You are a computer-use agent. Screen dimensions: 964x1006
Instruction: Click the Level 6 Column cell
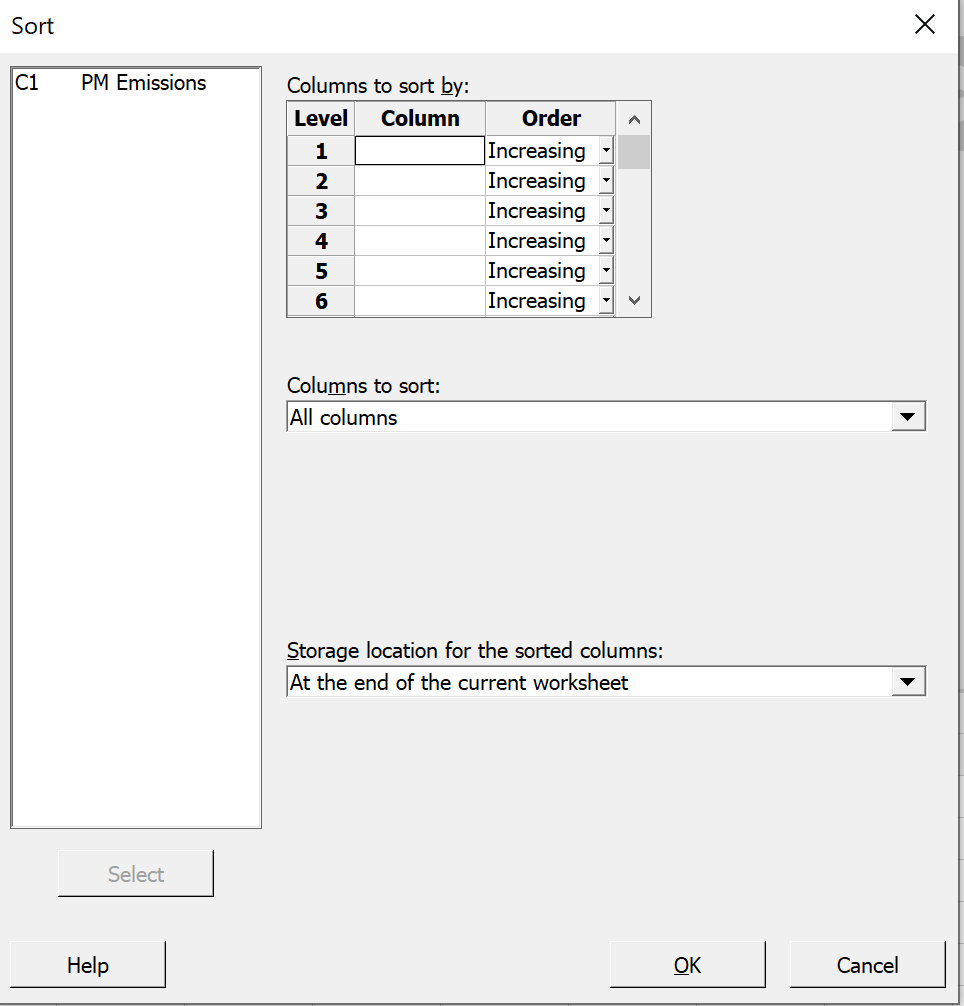pos(419,301)
